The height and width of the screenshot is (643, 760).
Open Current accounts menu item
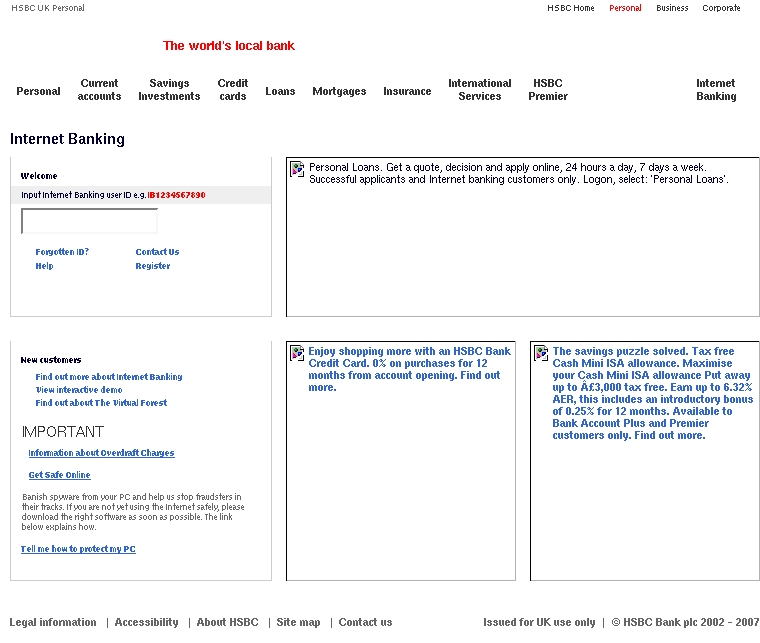tap(99, 90)
